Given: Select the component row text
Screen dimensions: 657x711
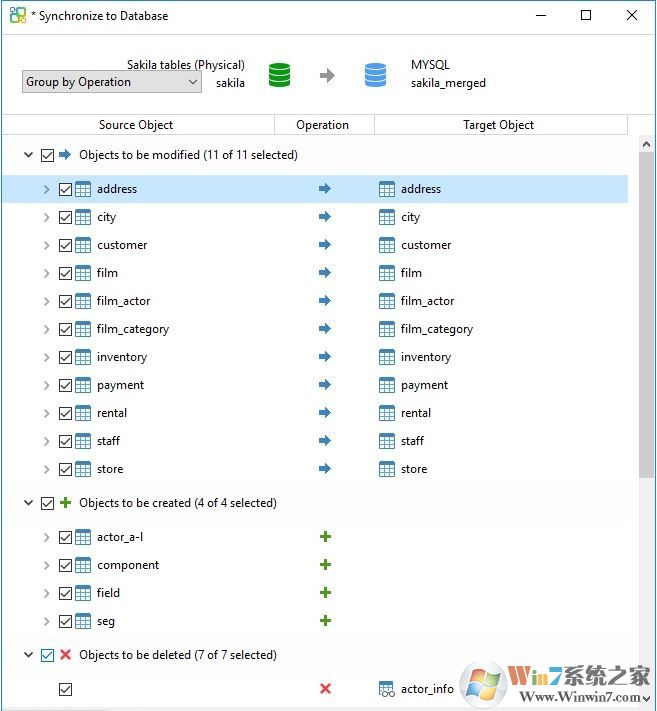Looking at the screenshot, I should point(128,565).
